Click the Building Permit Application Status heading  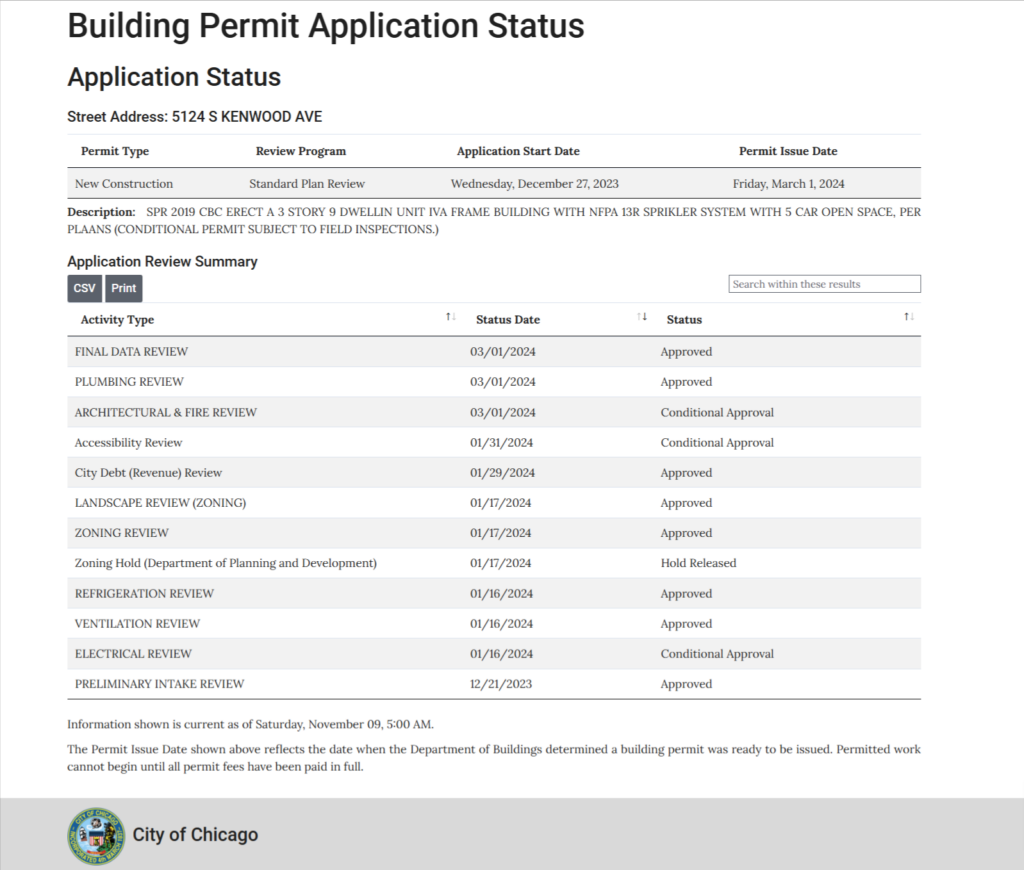pyautogui.click(x=324, y=26)
